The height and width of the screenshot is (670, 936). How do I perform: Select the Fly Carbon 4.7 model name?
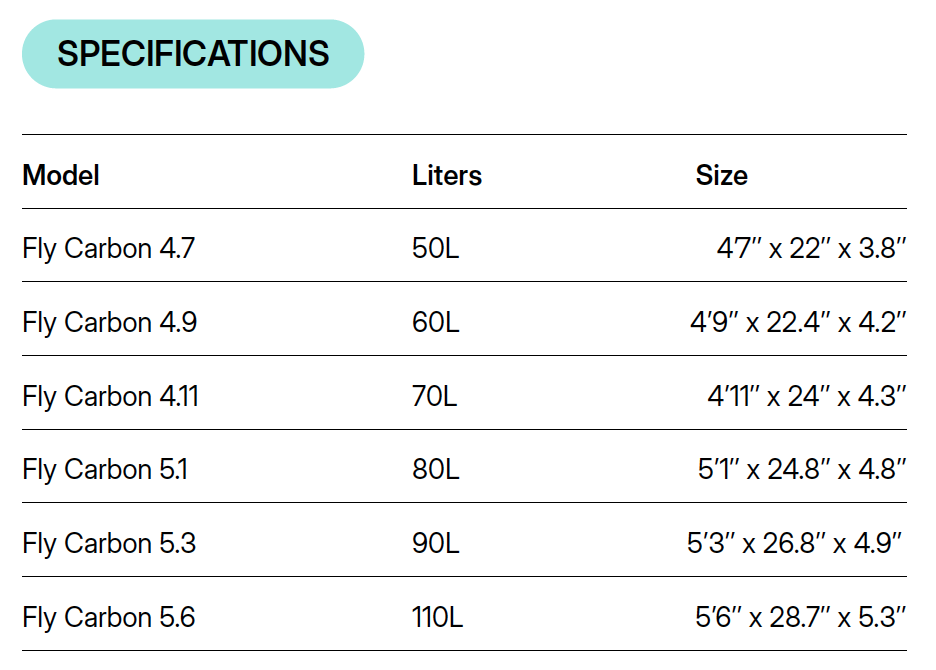(x=108, y=248)
